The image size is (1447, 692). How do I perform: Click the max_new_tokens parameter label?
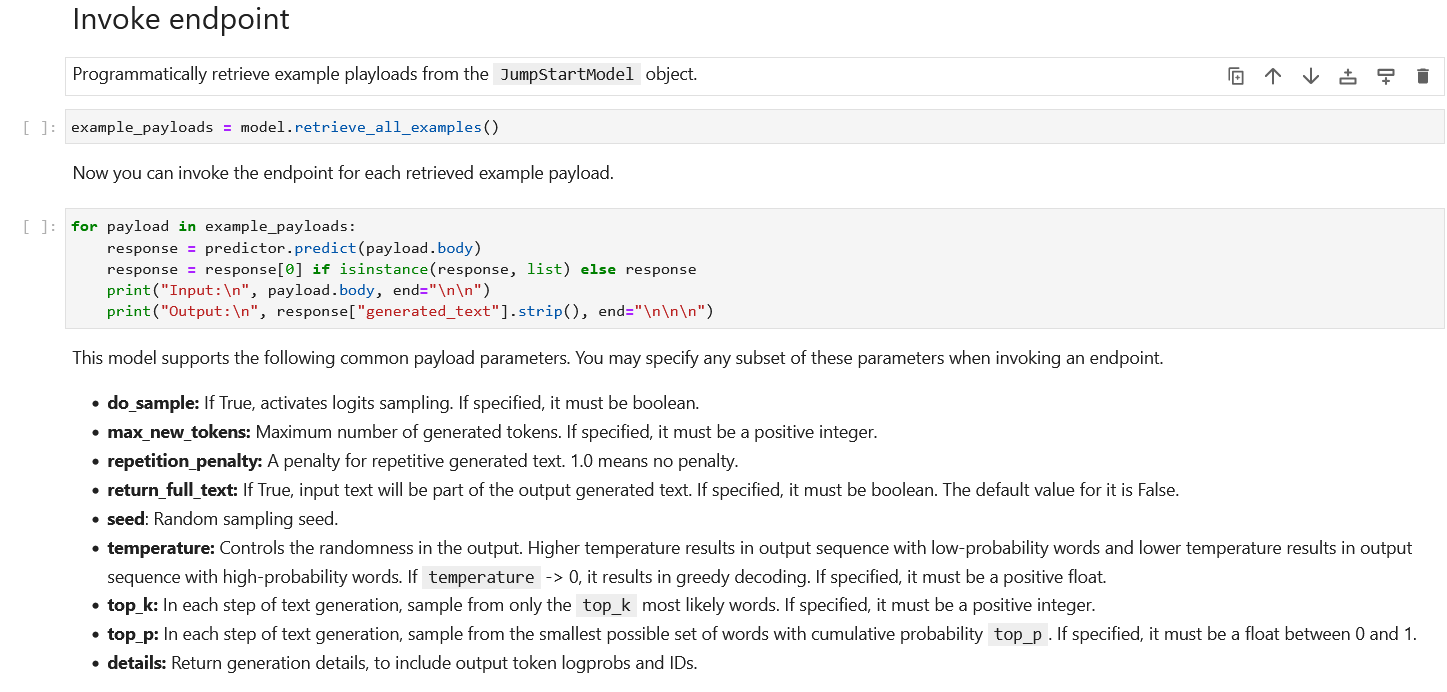point(180,432)
